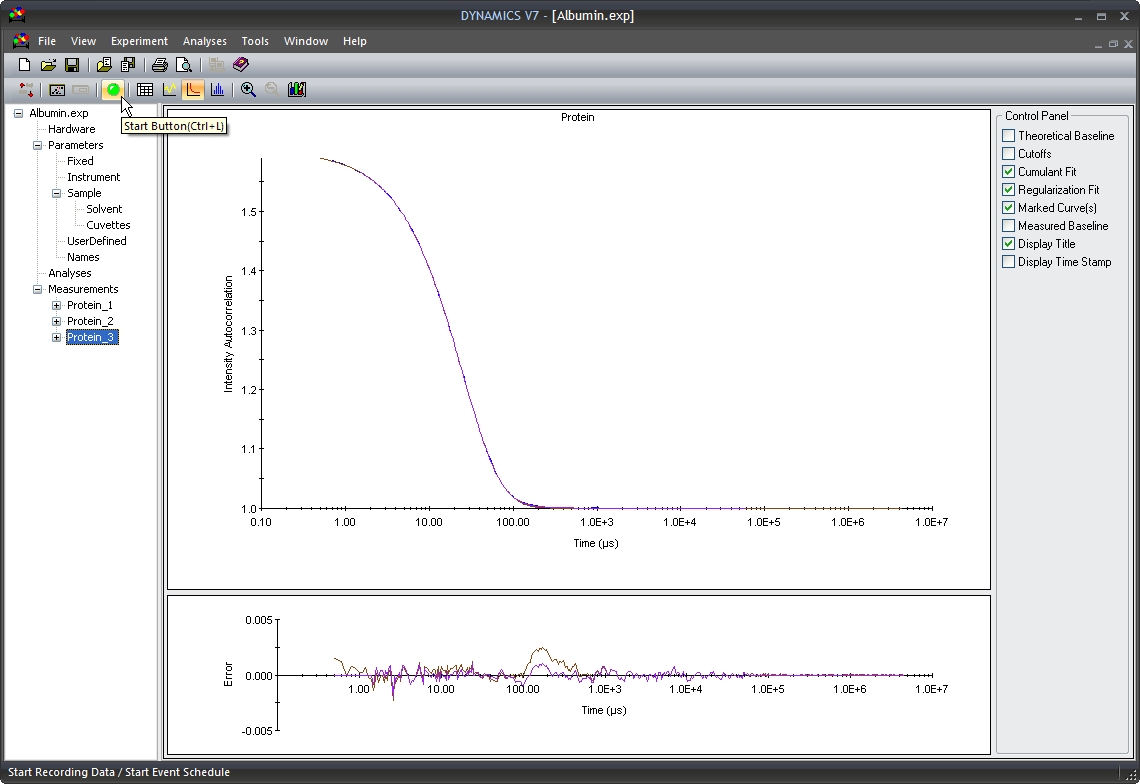Viewport: 1140px width, 784px height.
Task: Open the Help book icon
Action: pyautogui.click(x=240, y=64)
